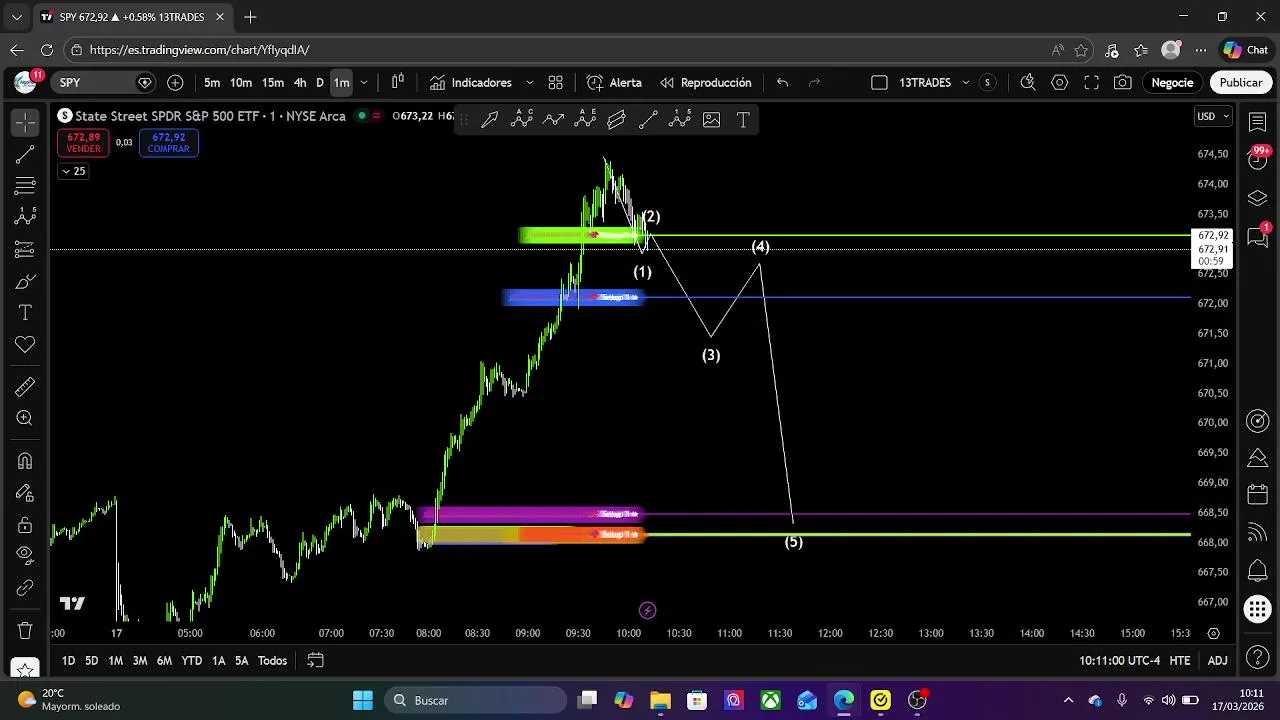Select the text T tool in floating toolbar
Viewport: 1280px width, 720px height.
click(743, 120)
